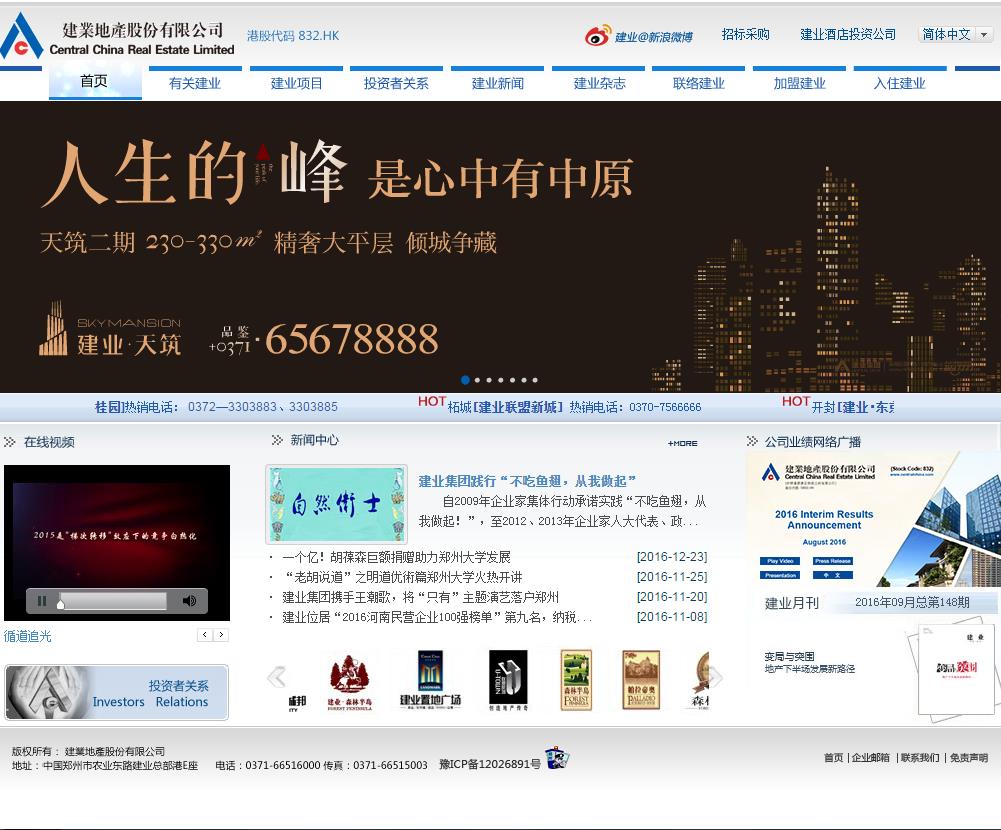Open the Palladio project logo

click(641, 679)
